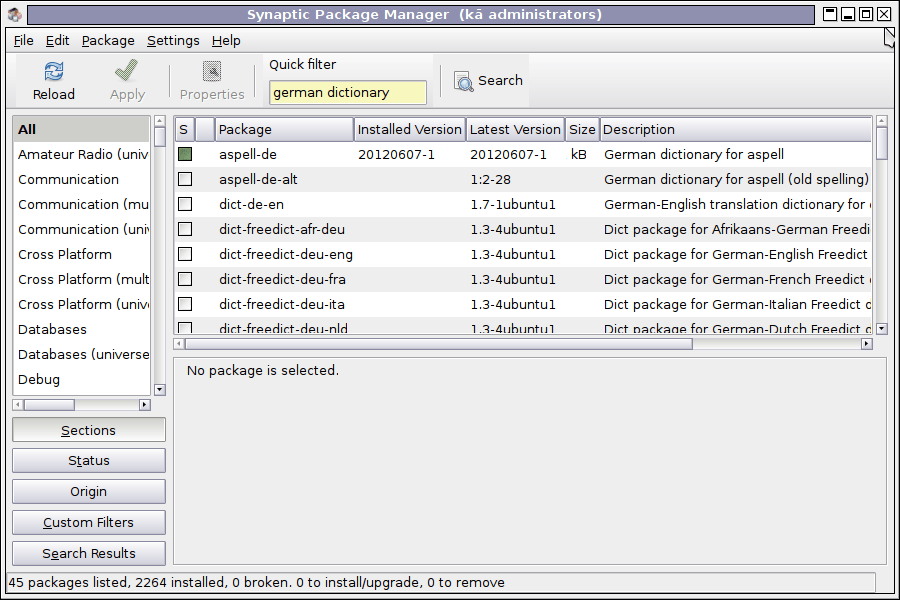Select Databases (universe) section
Image resolution: width=900 pixels, height=600 pixels.
[x=82, y=354]
